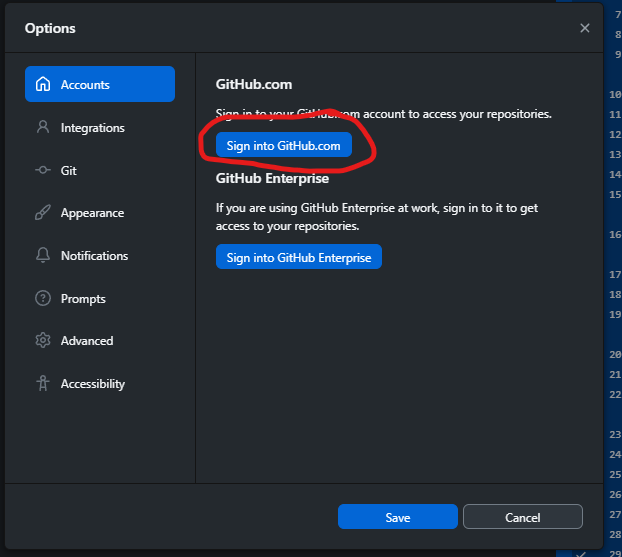Open the Accessibility tab
Screen dimensions: 622x557
click(x=100, y=384)
